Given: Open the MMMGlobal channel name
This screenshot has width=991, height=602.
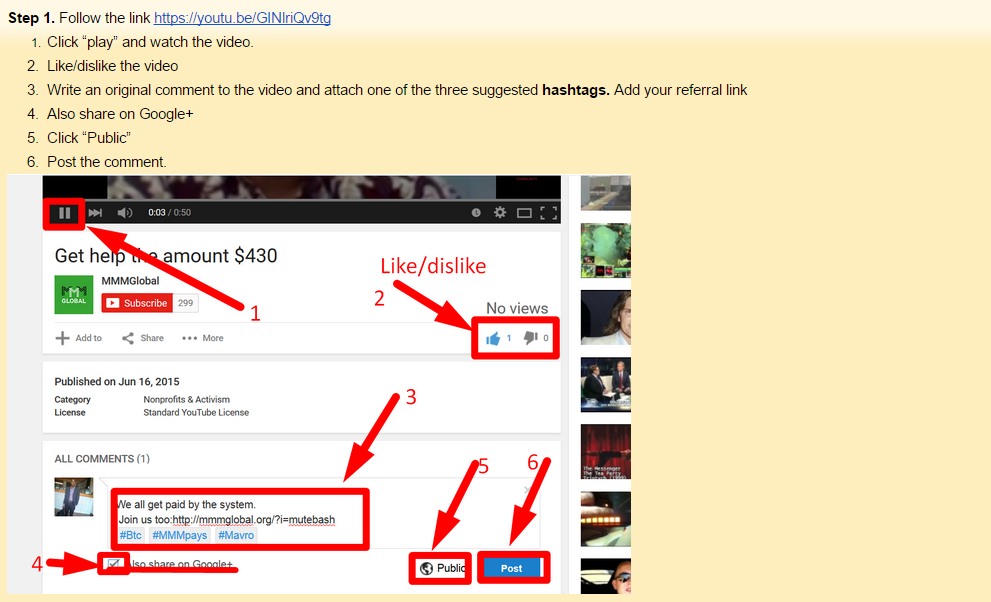Looking at the screenshot, I should (130, 280).
